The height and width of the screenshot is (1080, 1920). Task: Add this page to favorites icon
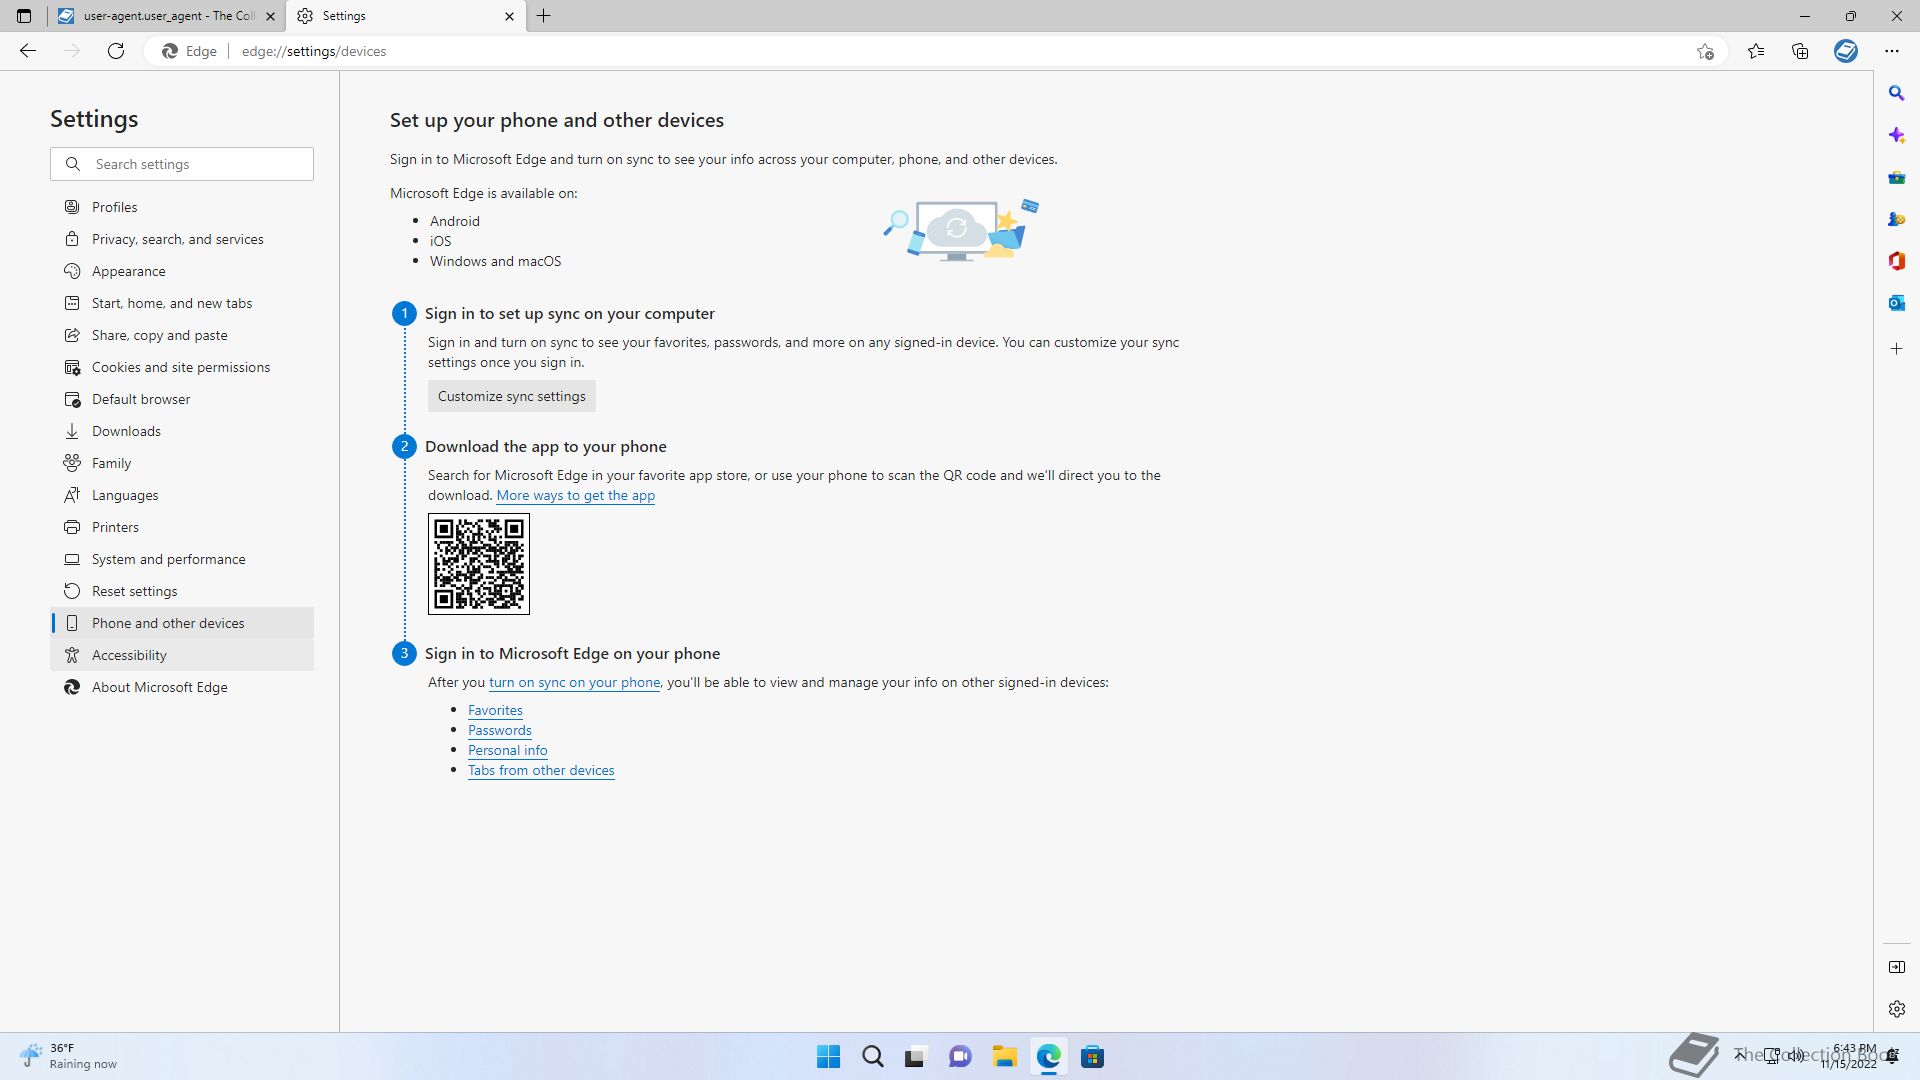point(1705,51)
